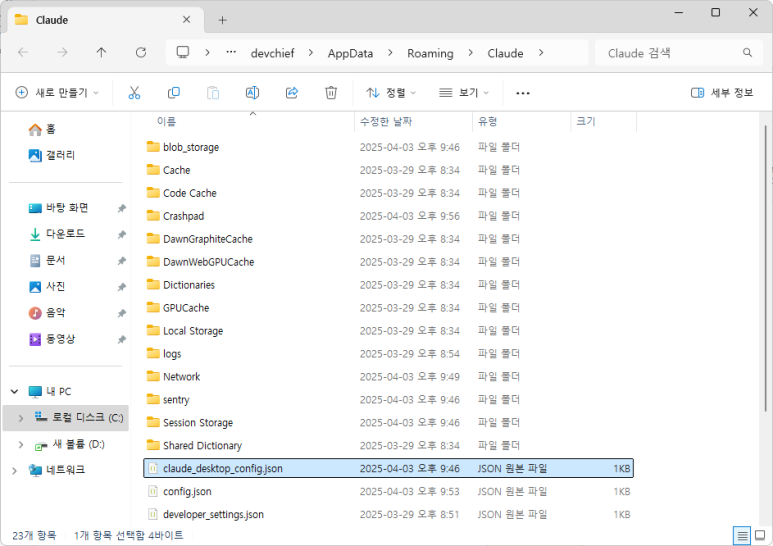Navigate to Roaming in breadcrumb
The image size is (773, 546).
(430, 53)
